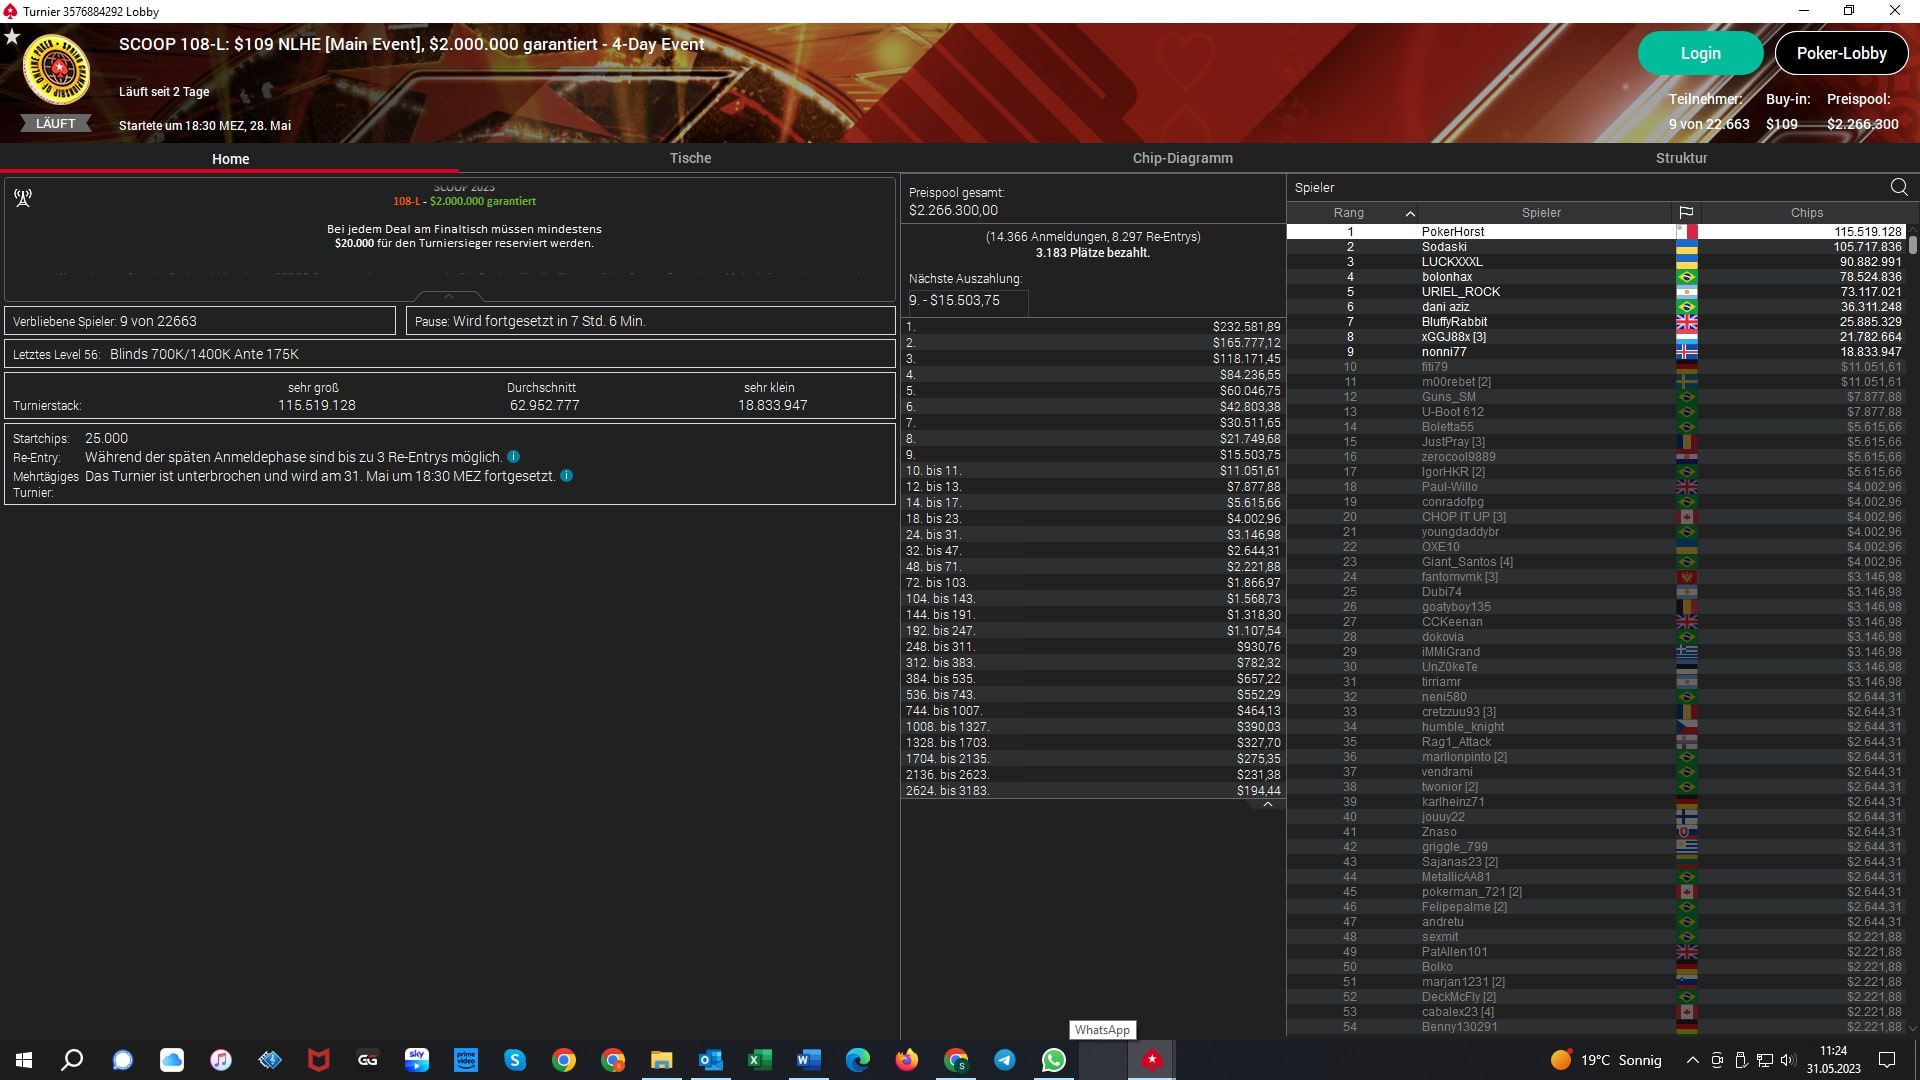
Task: Click the 10. bis 11. payout row
Action: point(1092,471)
